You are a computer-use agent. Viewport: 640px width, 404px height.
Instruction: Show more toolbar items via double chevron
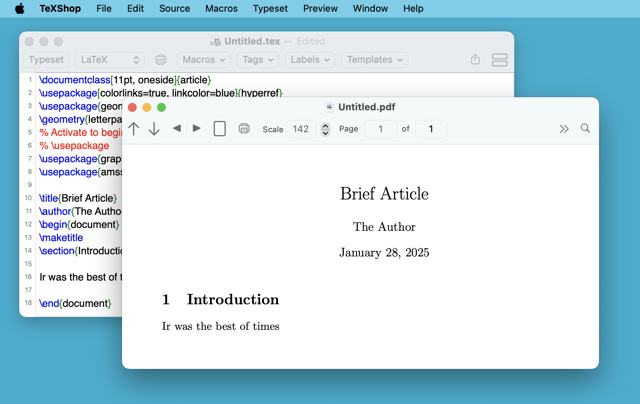coord(564,129)
